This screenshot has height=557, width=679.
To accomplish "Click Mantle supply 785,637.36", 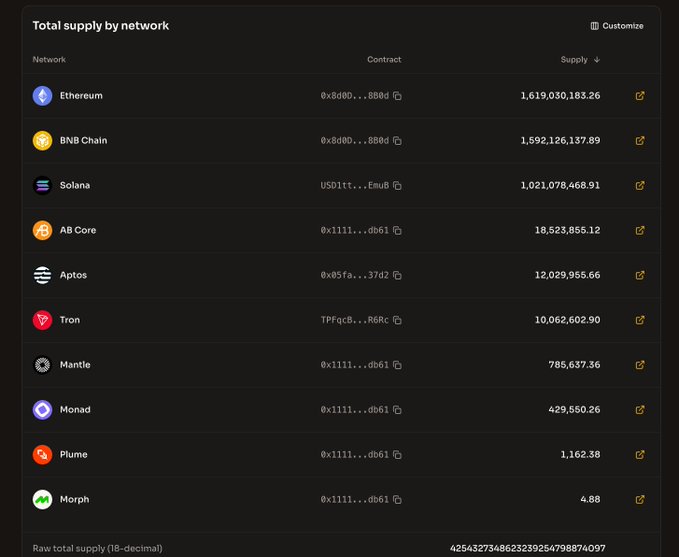I will [x=574, y=365].
